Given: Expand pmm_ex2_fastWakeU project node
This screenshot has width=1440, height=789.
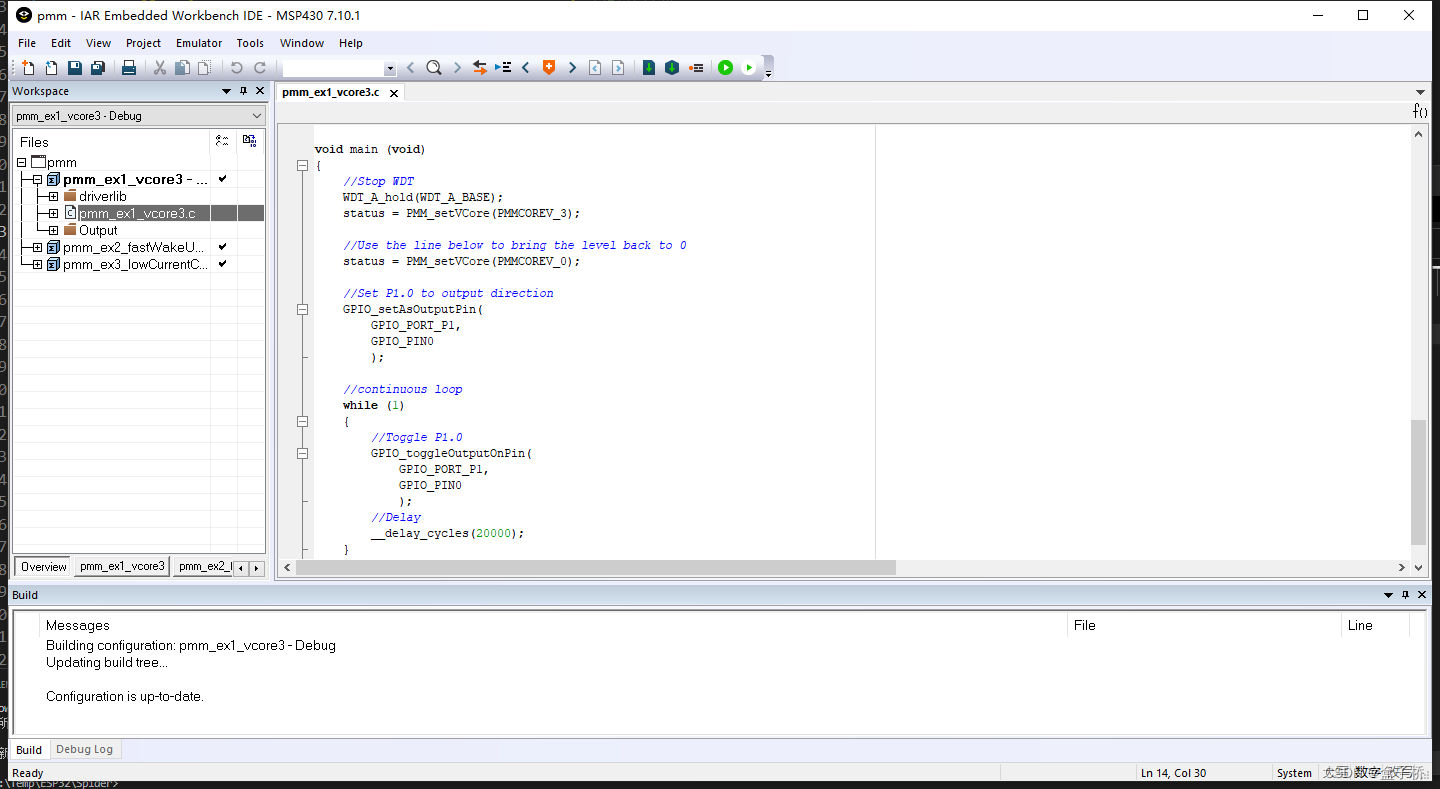Looking at the screenshot, I should coord(37,248).
